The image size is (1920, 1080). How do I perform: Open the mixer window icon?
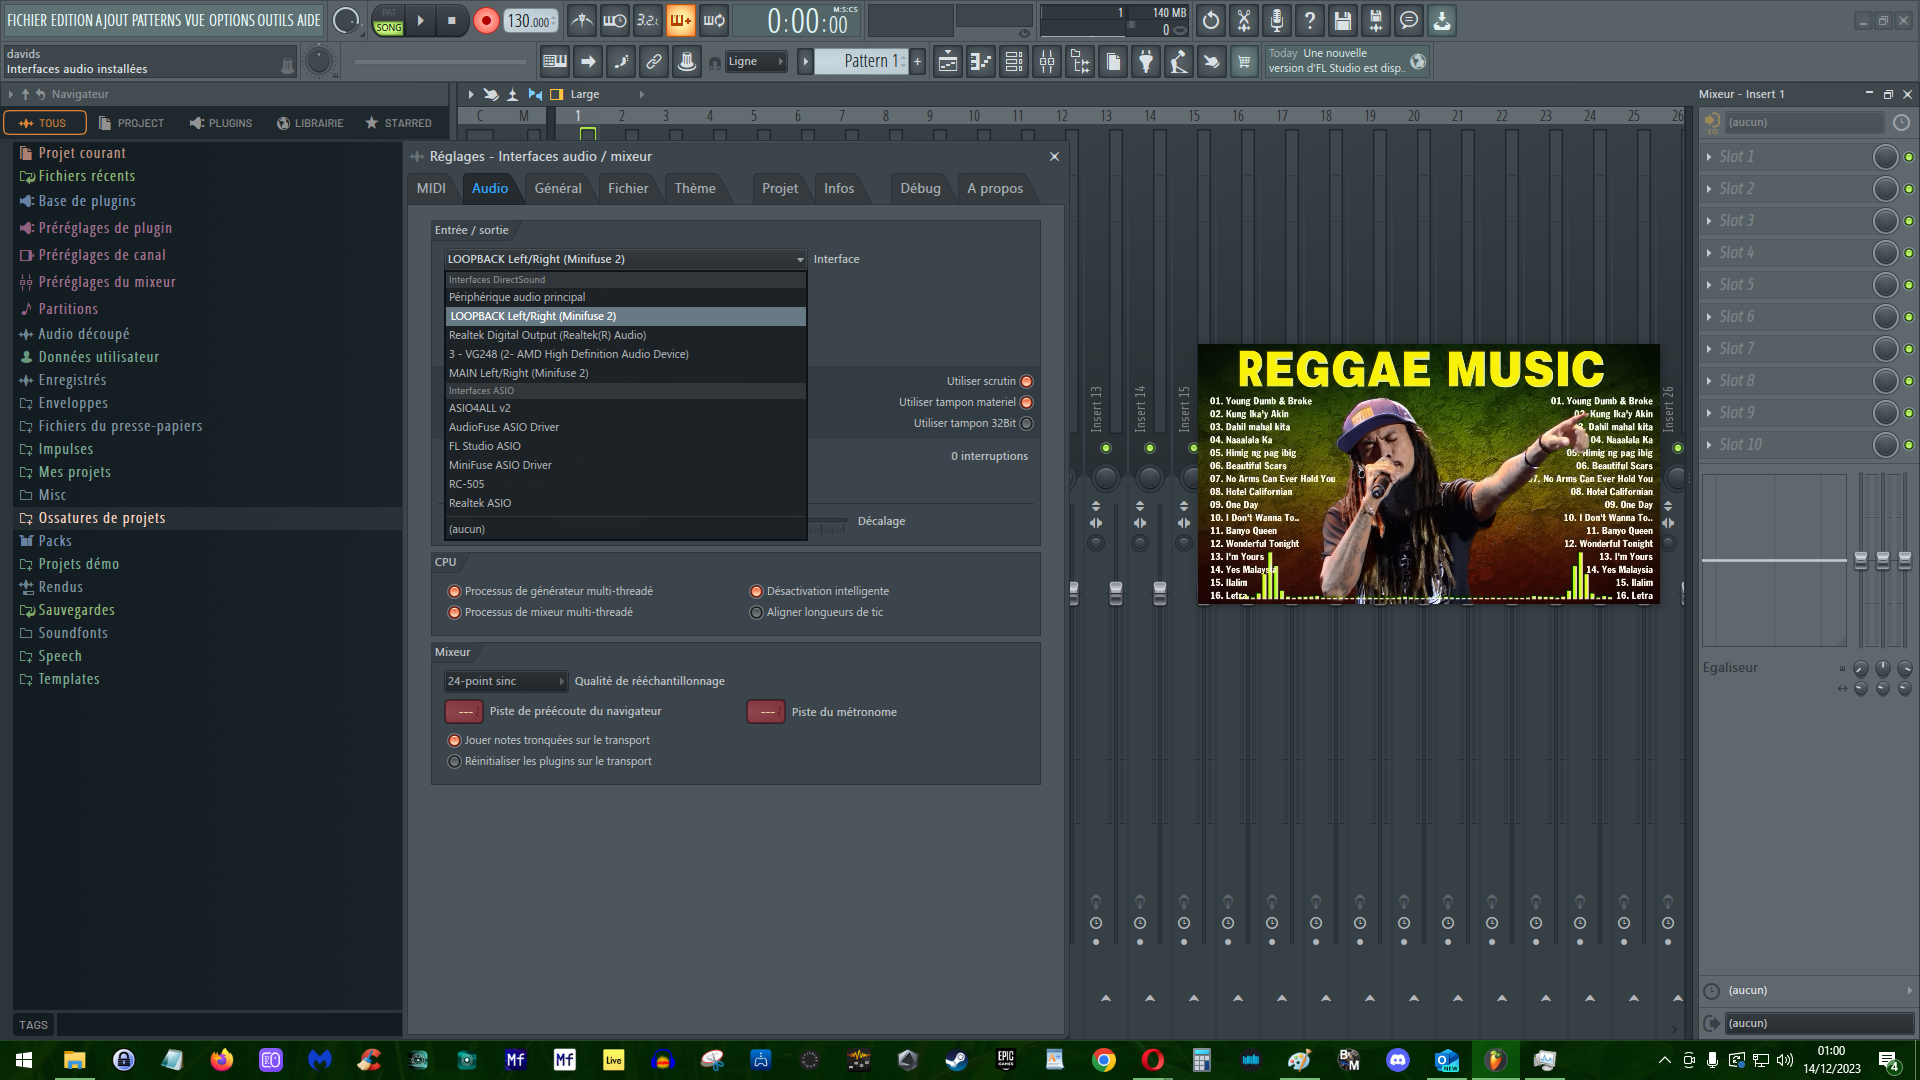click(1047, 62)
